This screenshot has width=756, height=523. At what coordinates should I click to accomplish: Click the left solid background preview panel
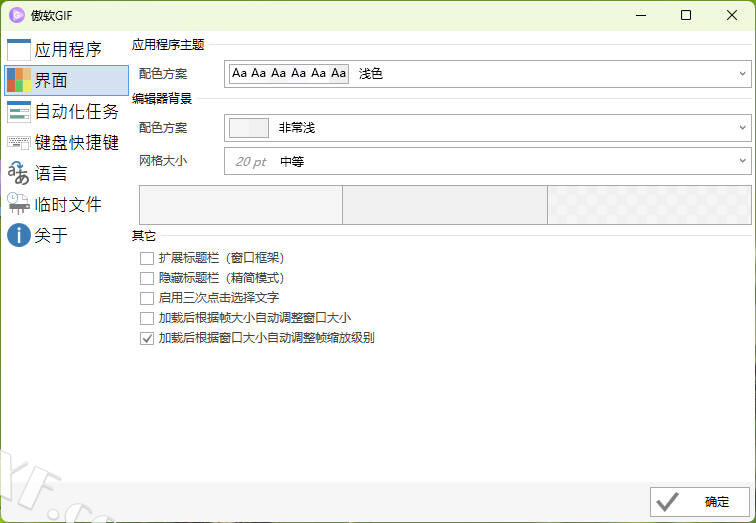(x=241, y=205)
